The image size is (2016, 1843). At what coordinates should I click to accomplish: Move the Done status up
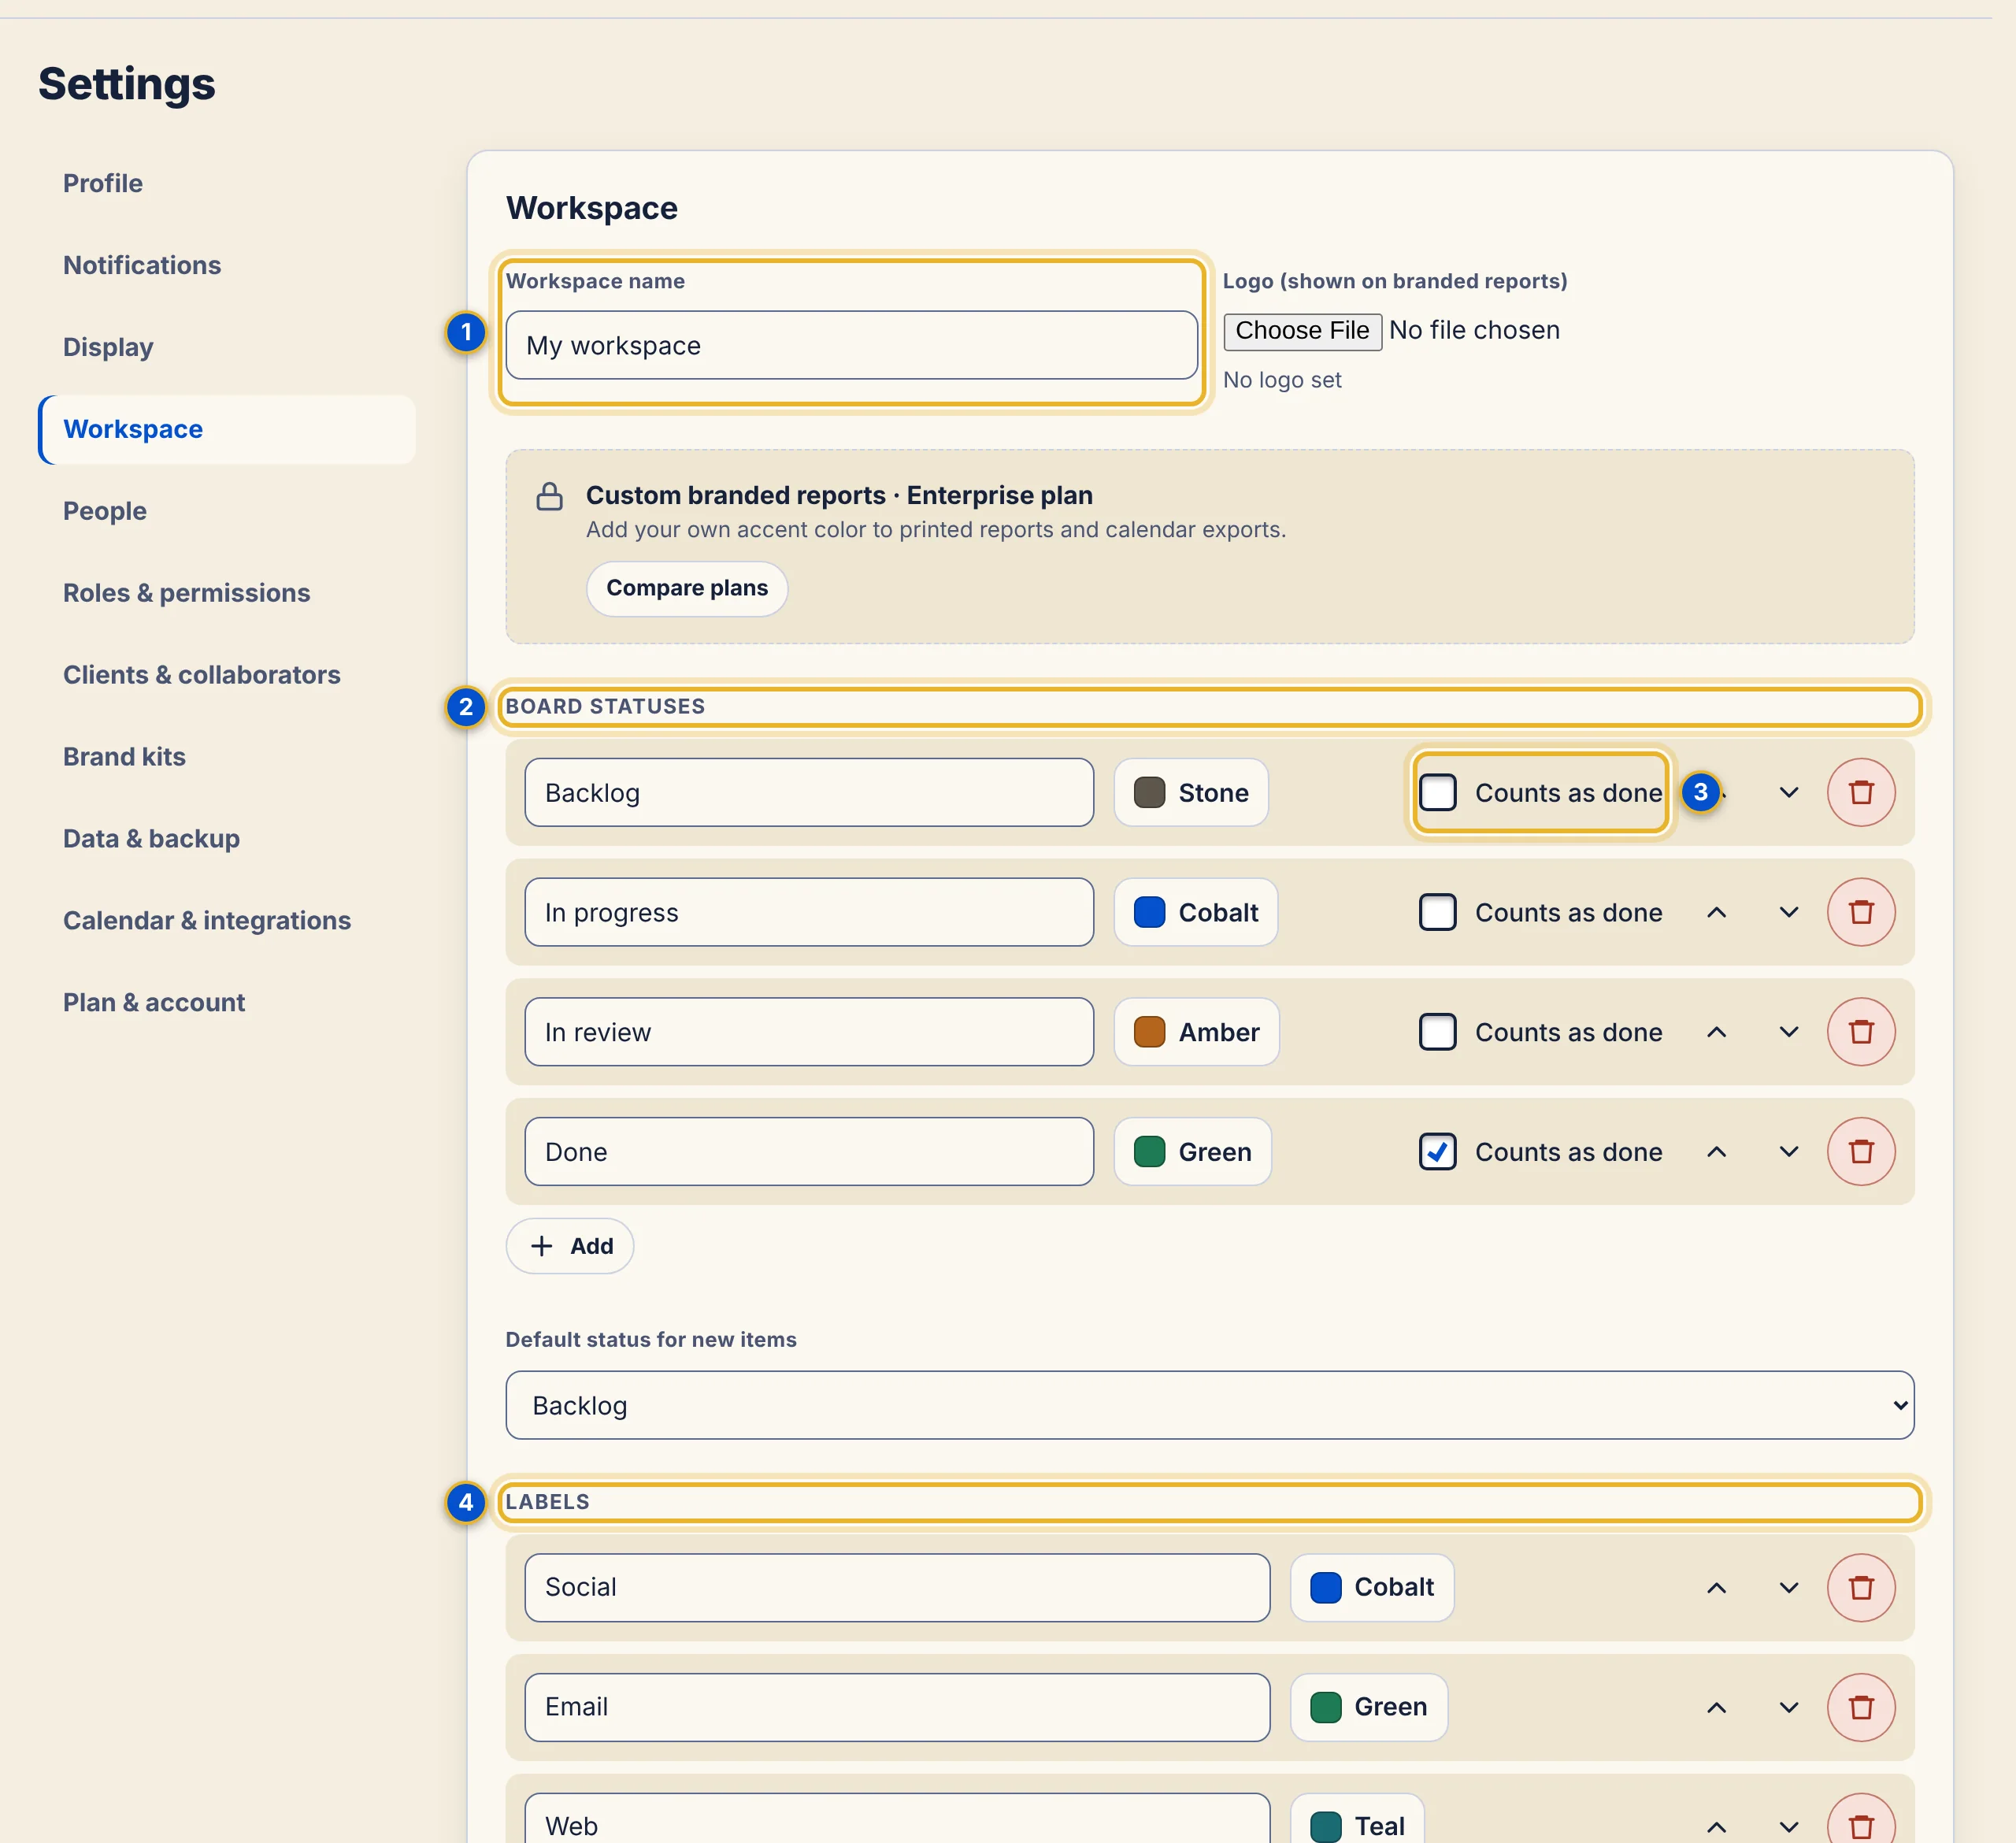click(1716, 1152)
